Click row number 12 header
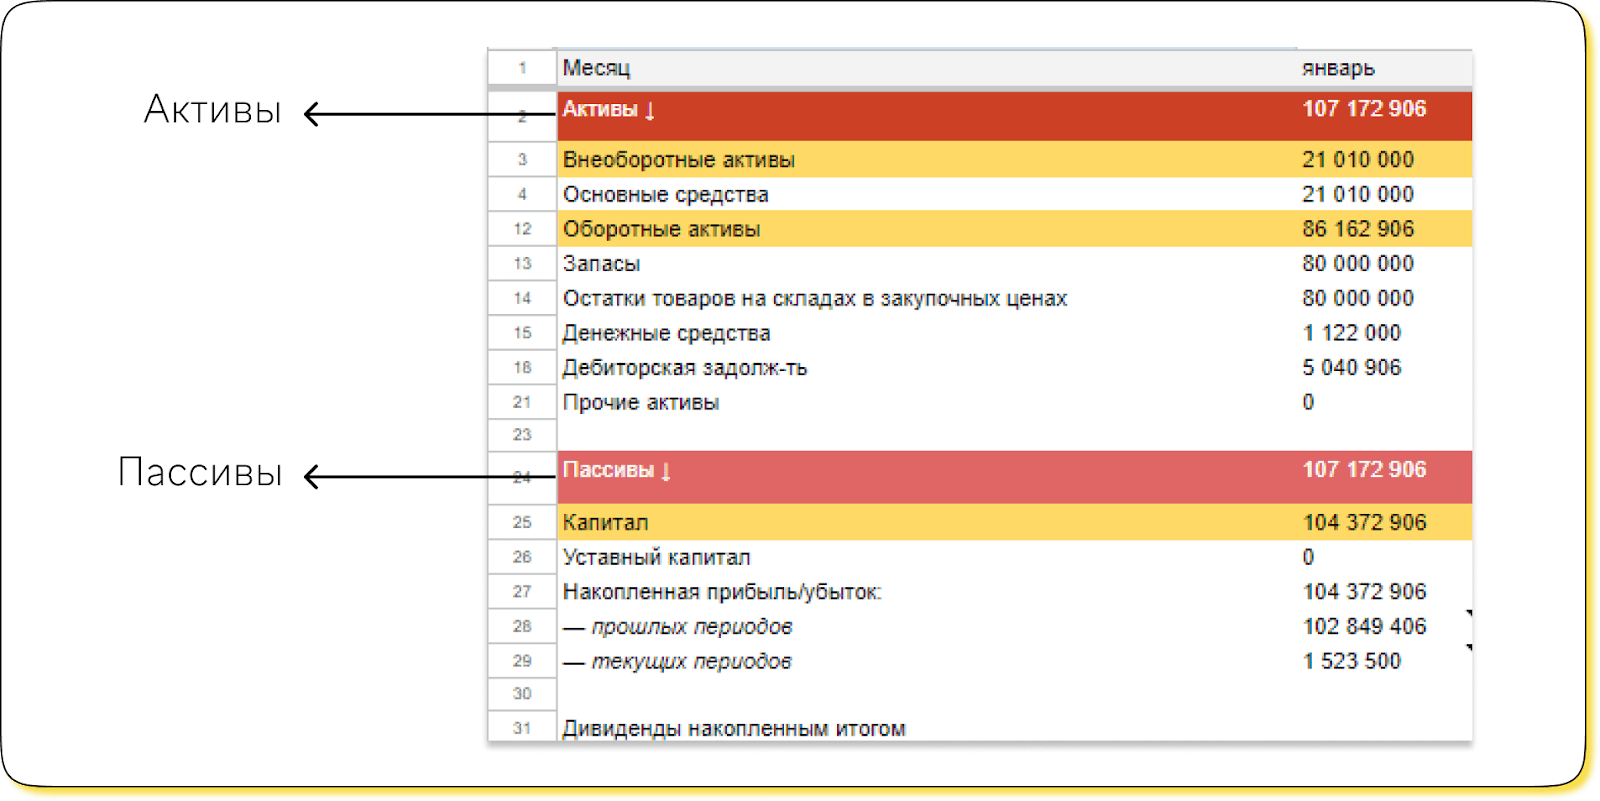 [522, 229]
